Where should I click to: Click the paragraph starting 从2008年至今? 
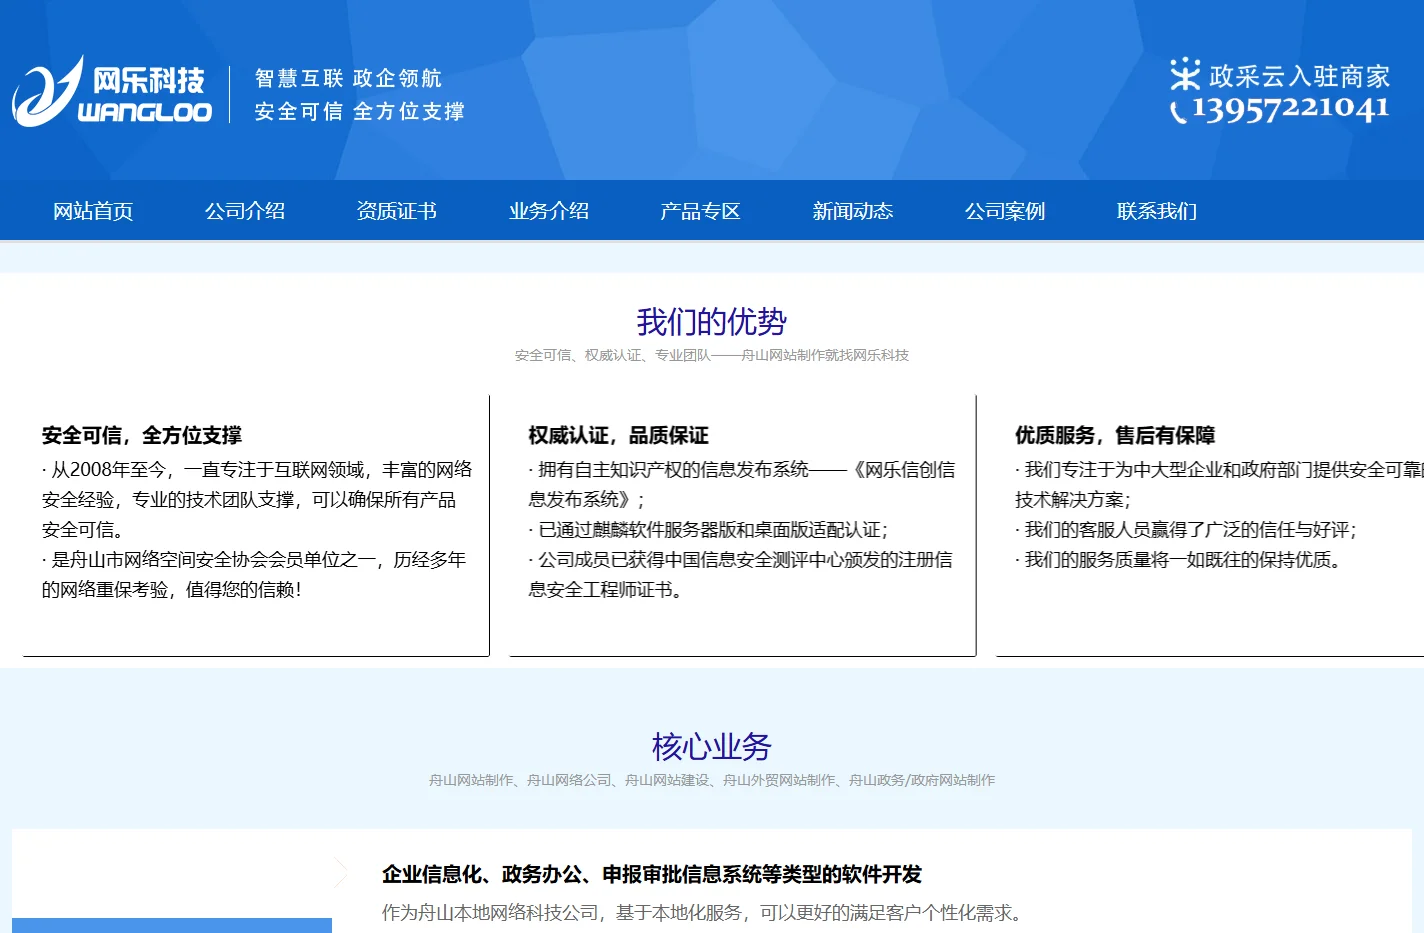pyautogui.click(x=257, y=499)
